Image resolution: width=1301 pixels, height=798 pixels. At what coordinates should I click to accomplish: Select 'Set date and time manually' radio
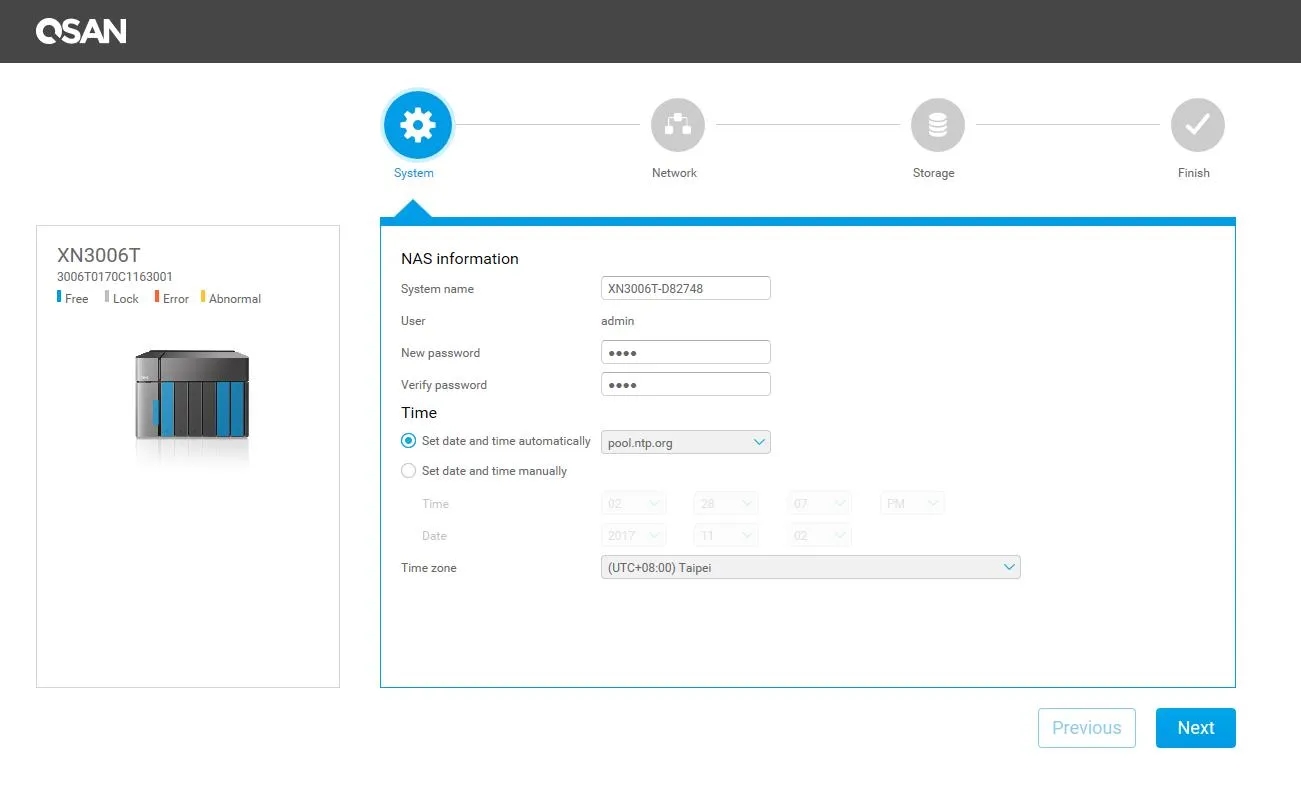408,471
